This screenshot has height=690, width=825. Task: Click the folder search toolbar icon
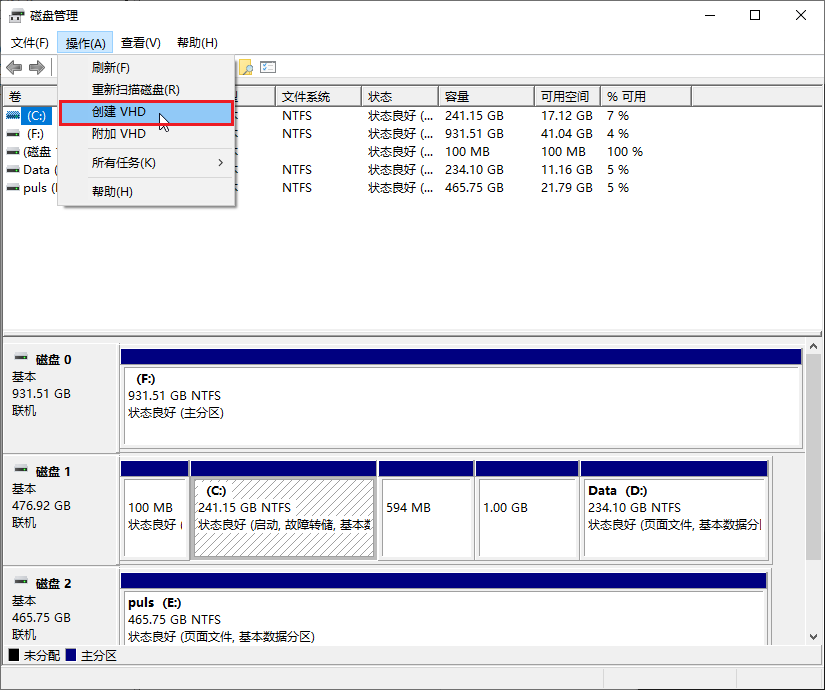(245, 67)
